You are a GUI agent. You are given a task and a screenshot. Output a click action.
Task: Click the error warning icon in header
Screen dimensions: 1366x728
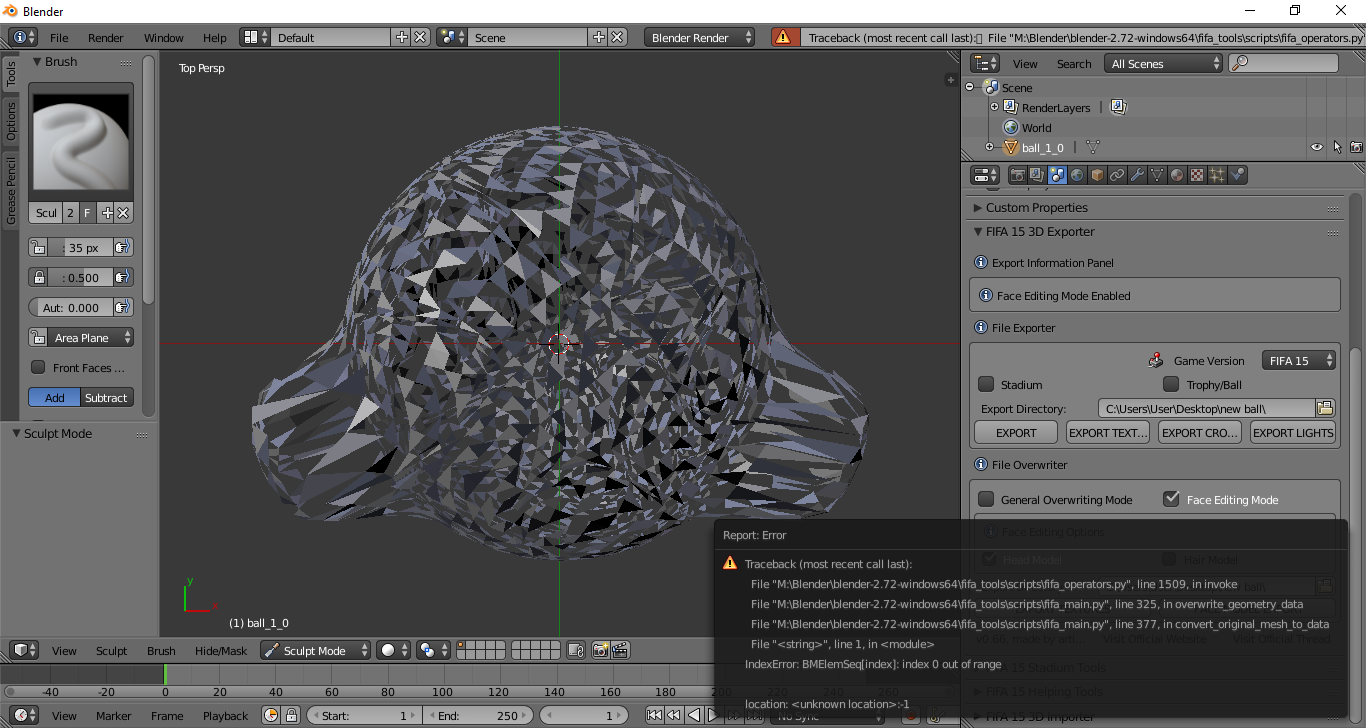tap(783, 37)
